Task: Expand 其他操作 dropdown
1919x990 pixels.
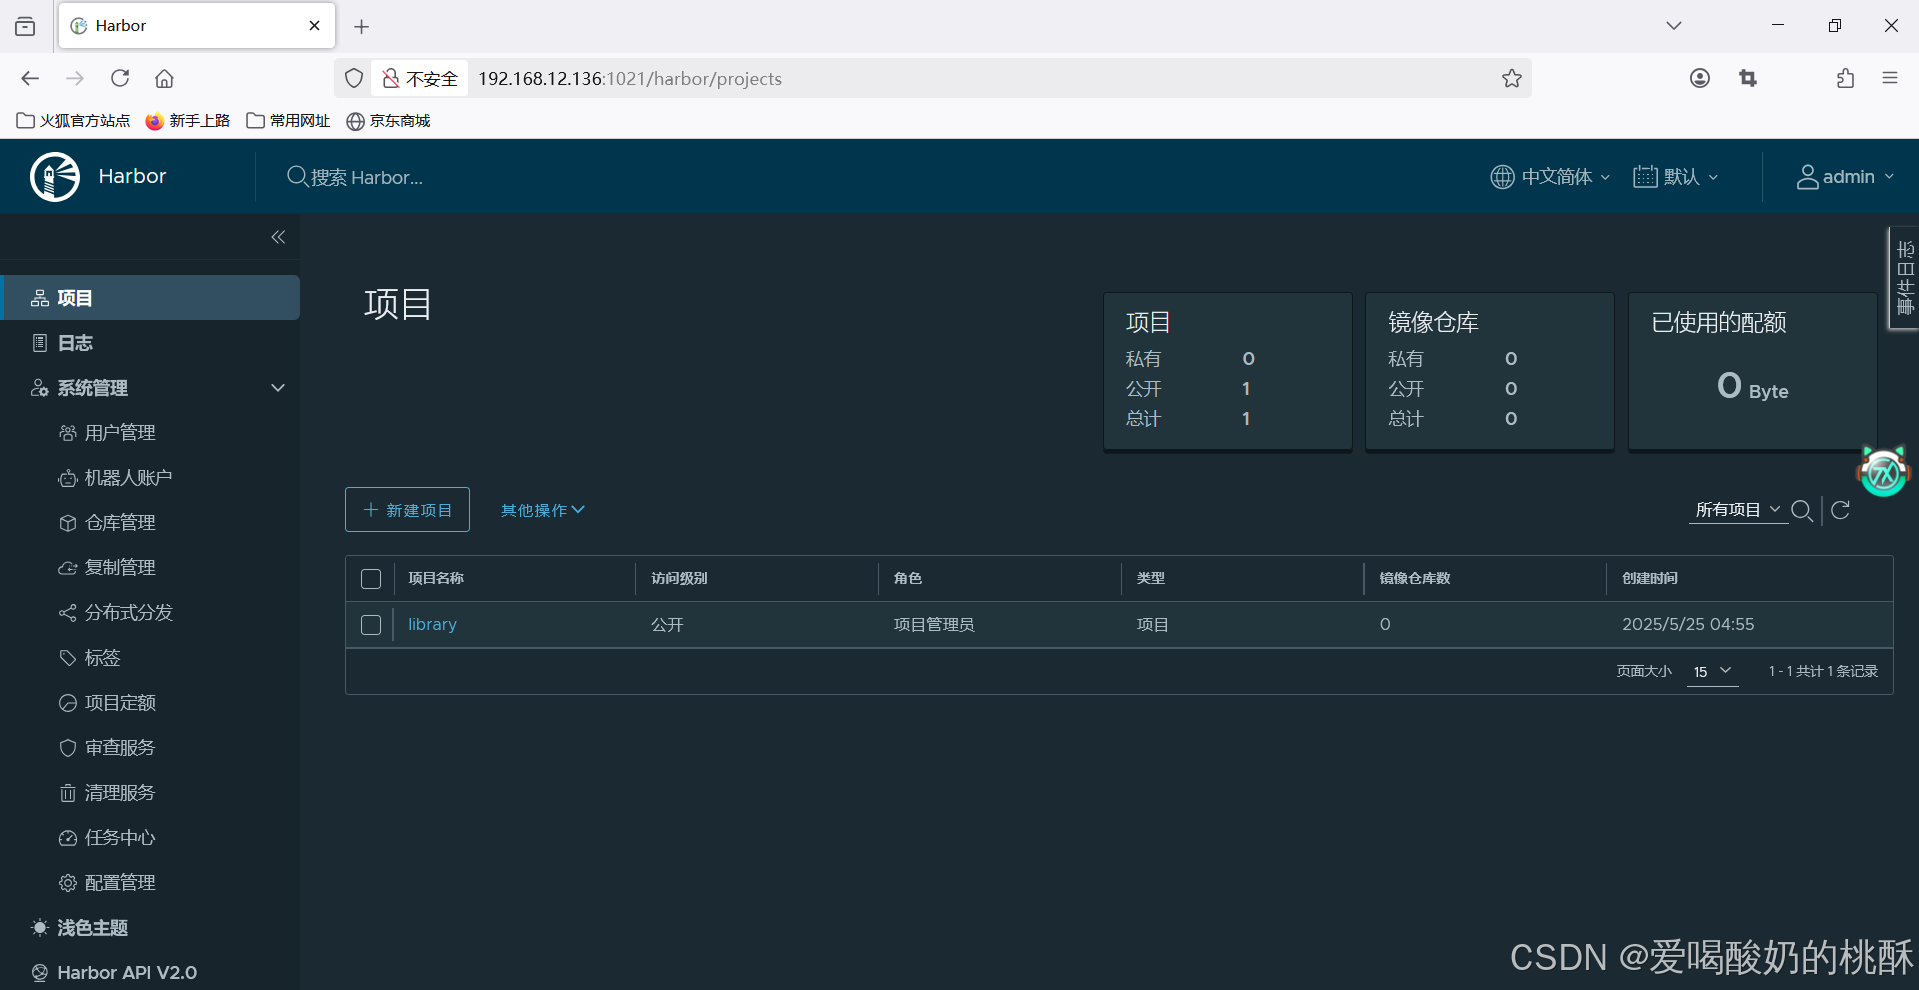Action: [543, 511]
